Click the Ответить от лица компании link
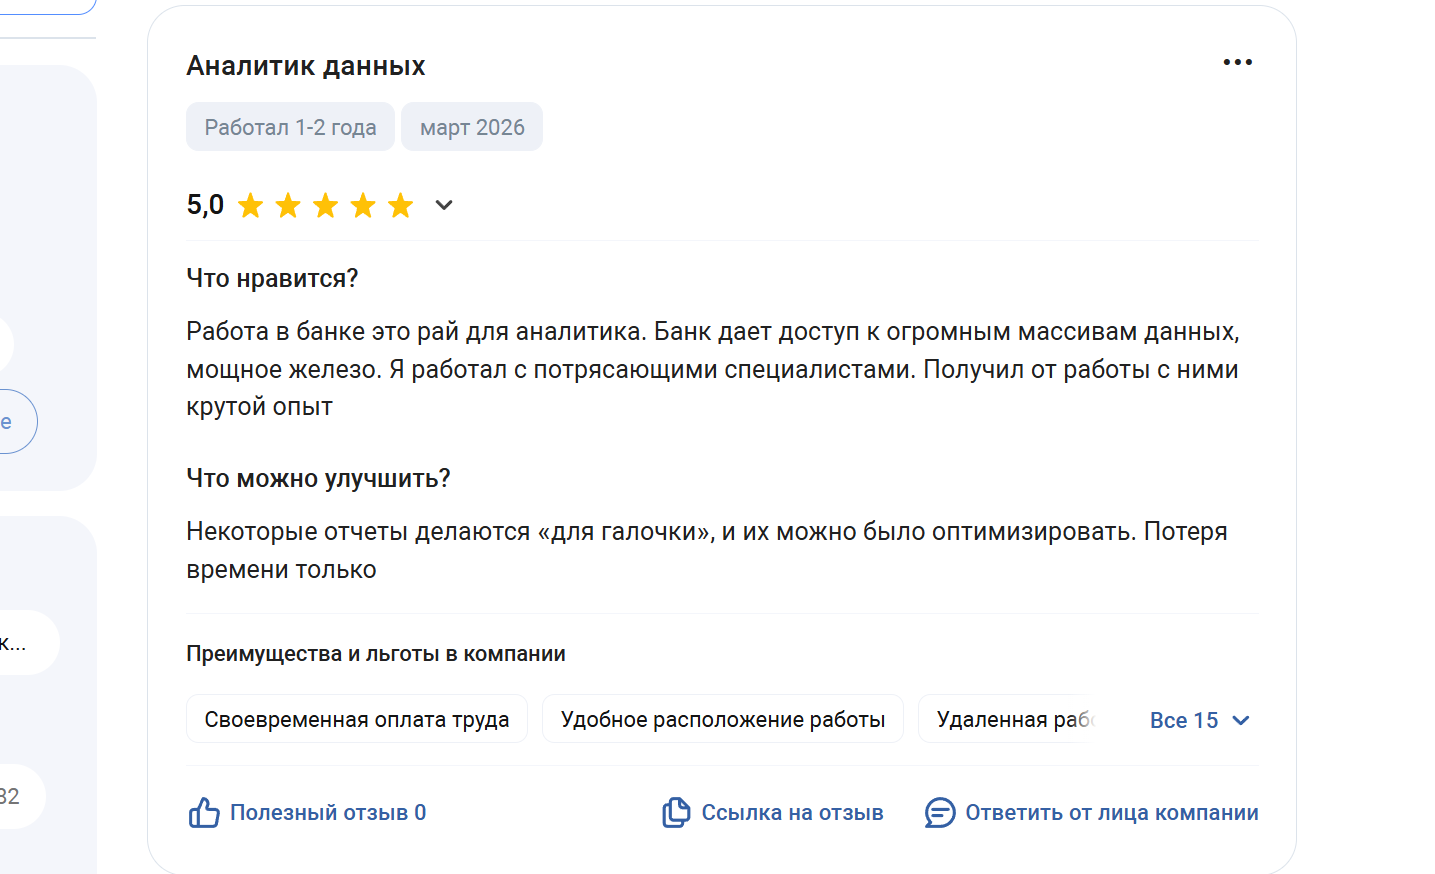The image size is (1435, 874). click(1111, 812)
